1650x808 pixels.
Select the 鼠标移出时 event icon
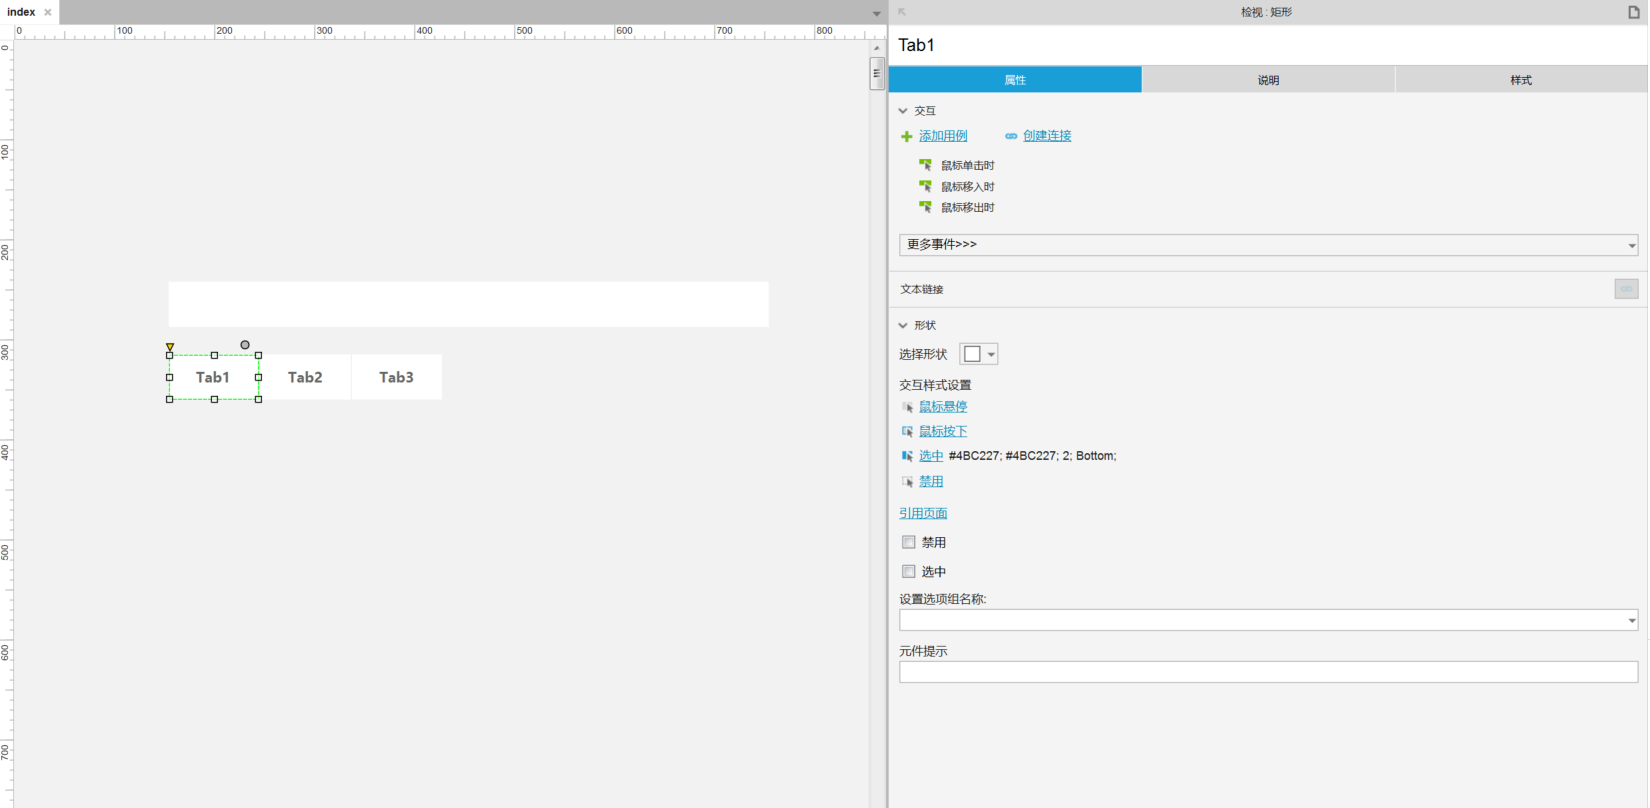[926, 207]
